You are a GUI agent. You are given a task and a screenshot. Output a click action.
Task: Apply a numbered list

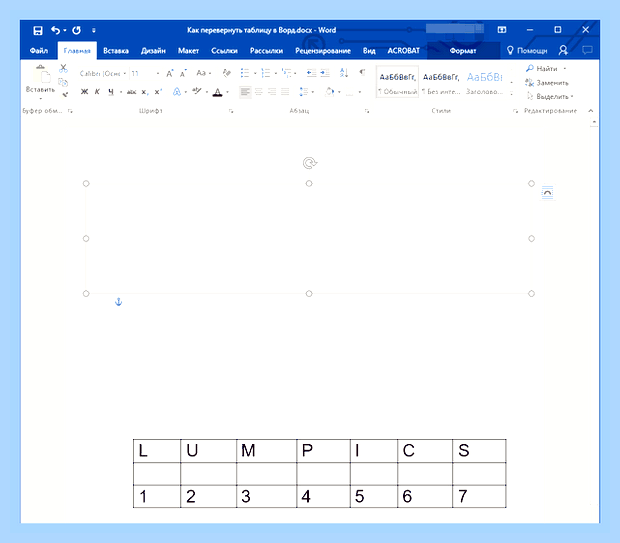(x=266, y=73)
